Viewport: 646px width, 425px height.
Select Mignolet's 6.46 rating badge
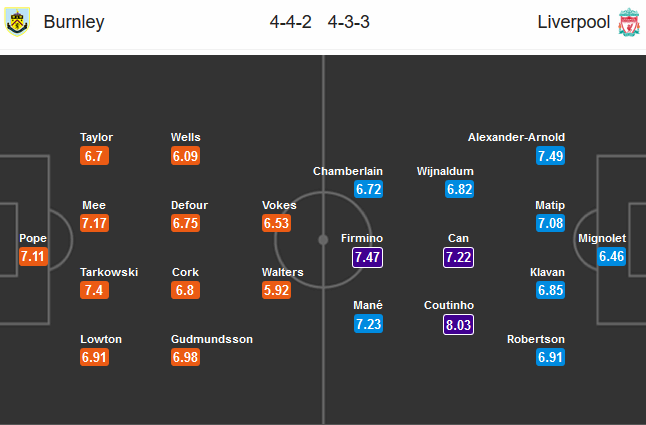pyautogui.click(x=612, y=257)
